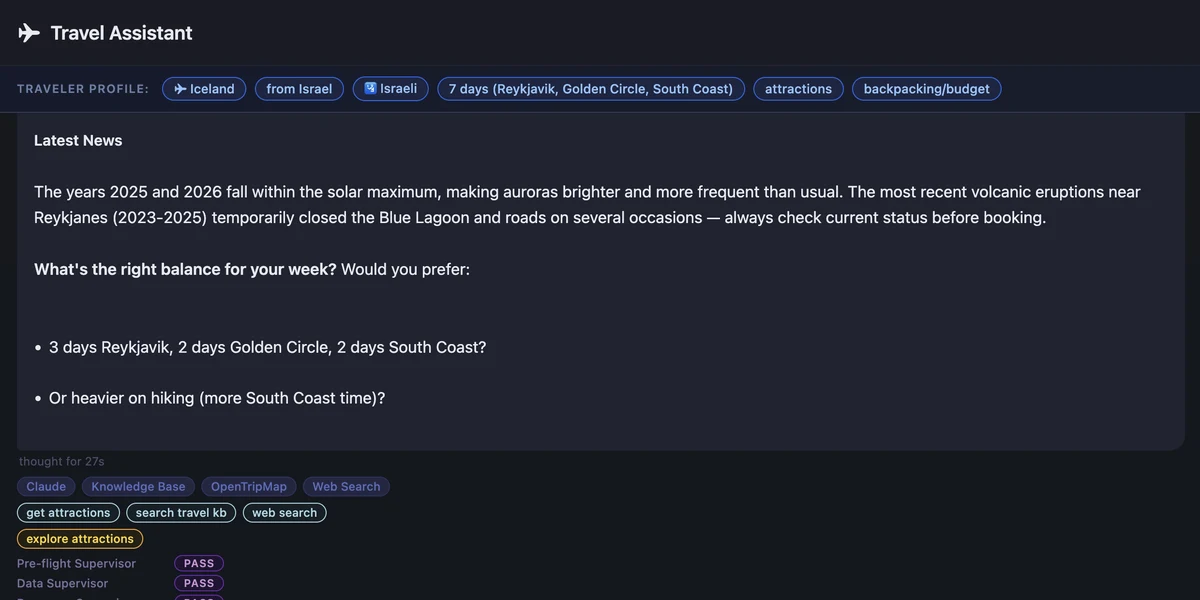Click the purple Web Search source tag
Screen dimensions: 1200x600
[346, 487]
